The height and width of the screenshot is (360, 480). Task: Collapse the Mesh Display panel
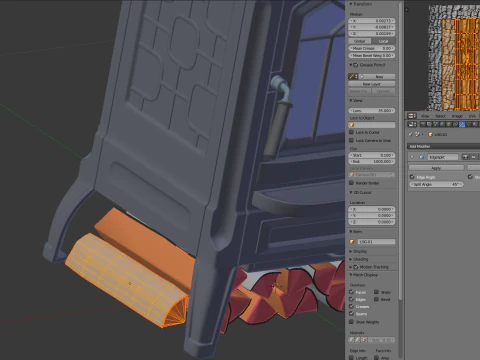tap(364, 275)
